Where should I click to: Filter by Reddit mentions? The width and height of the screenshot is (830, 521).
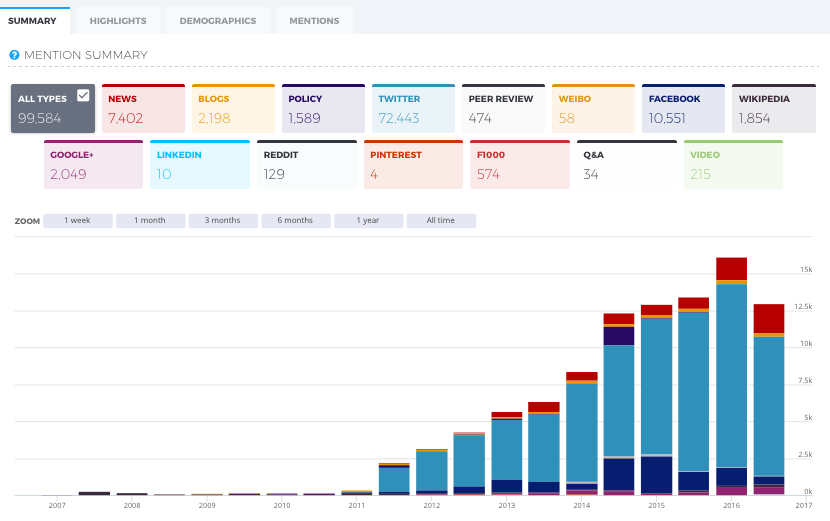(x=307, y=165)
